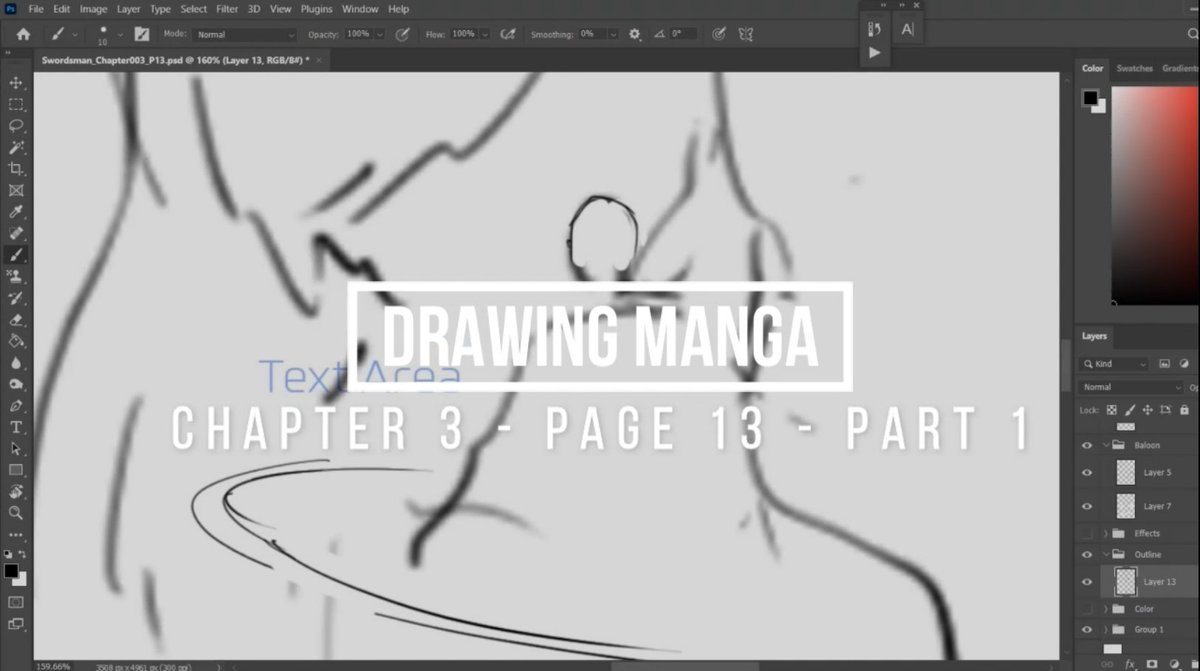Image resolution: width=1200 pixels, height=671 pixels.
Task: Expand Group 1
Action: pos(1106,629)
